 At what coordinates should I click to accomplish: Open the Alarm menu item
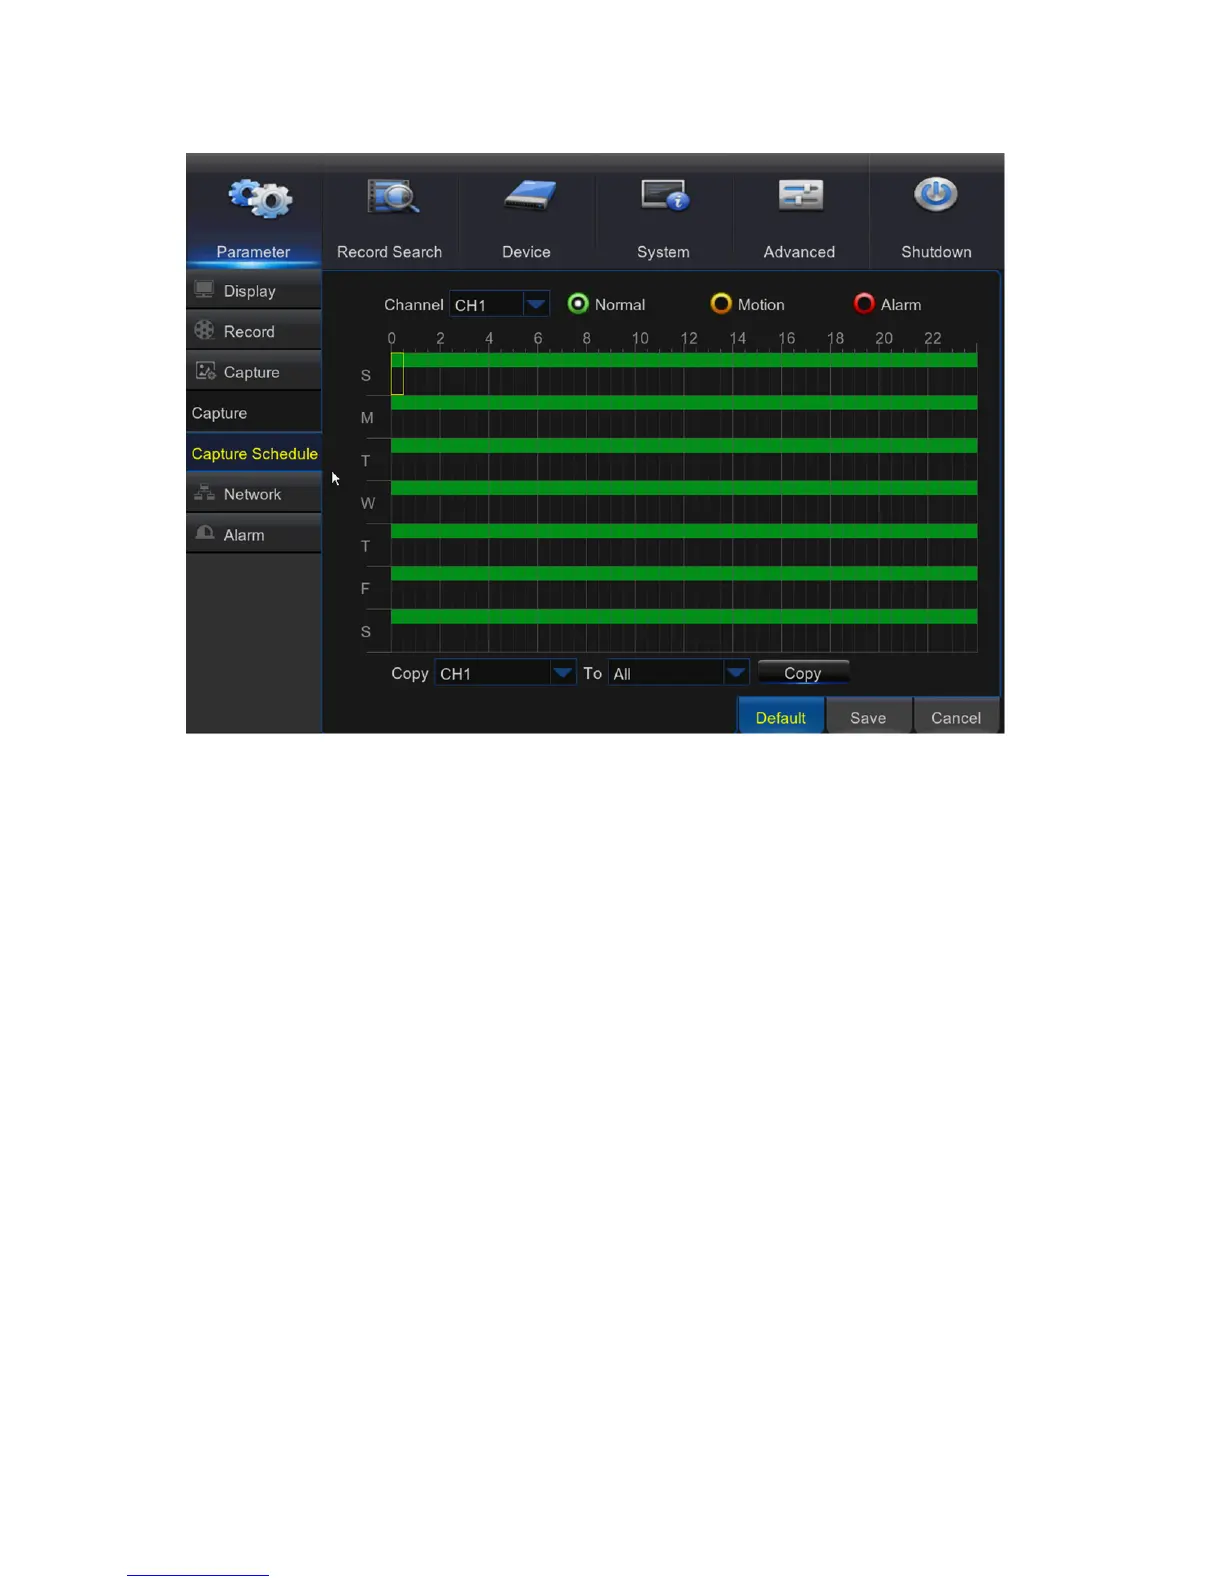point(254,535)
